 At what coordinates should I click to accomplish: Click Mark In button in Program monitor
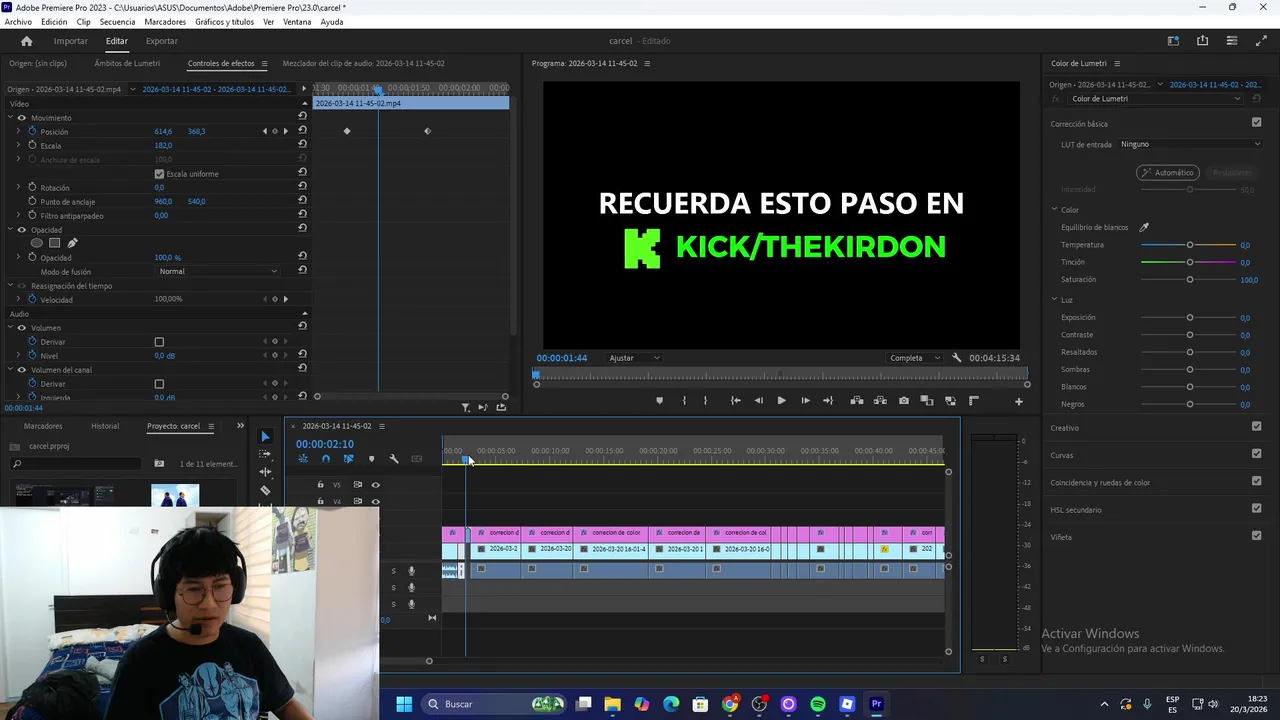pos(684,401)
